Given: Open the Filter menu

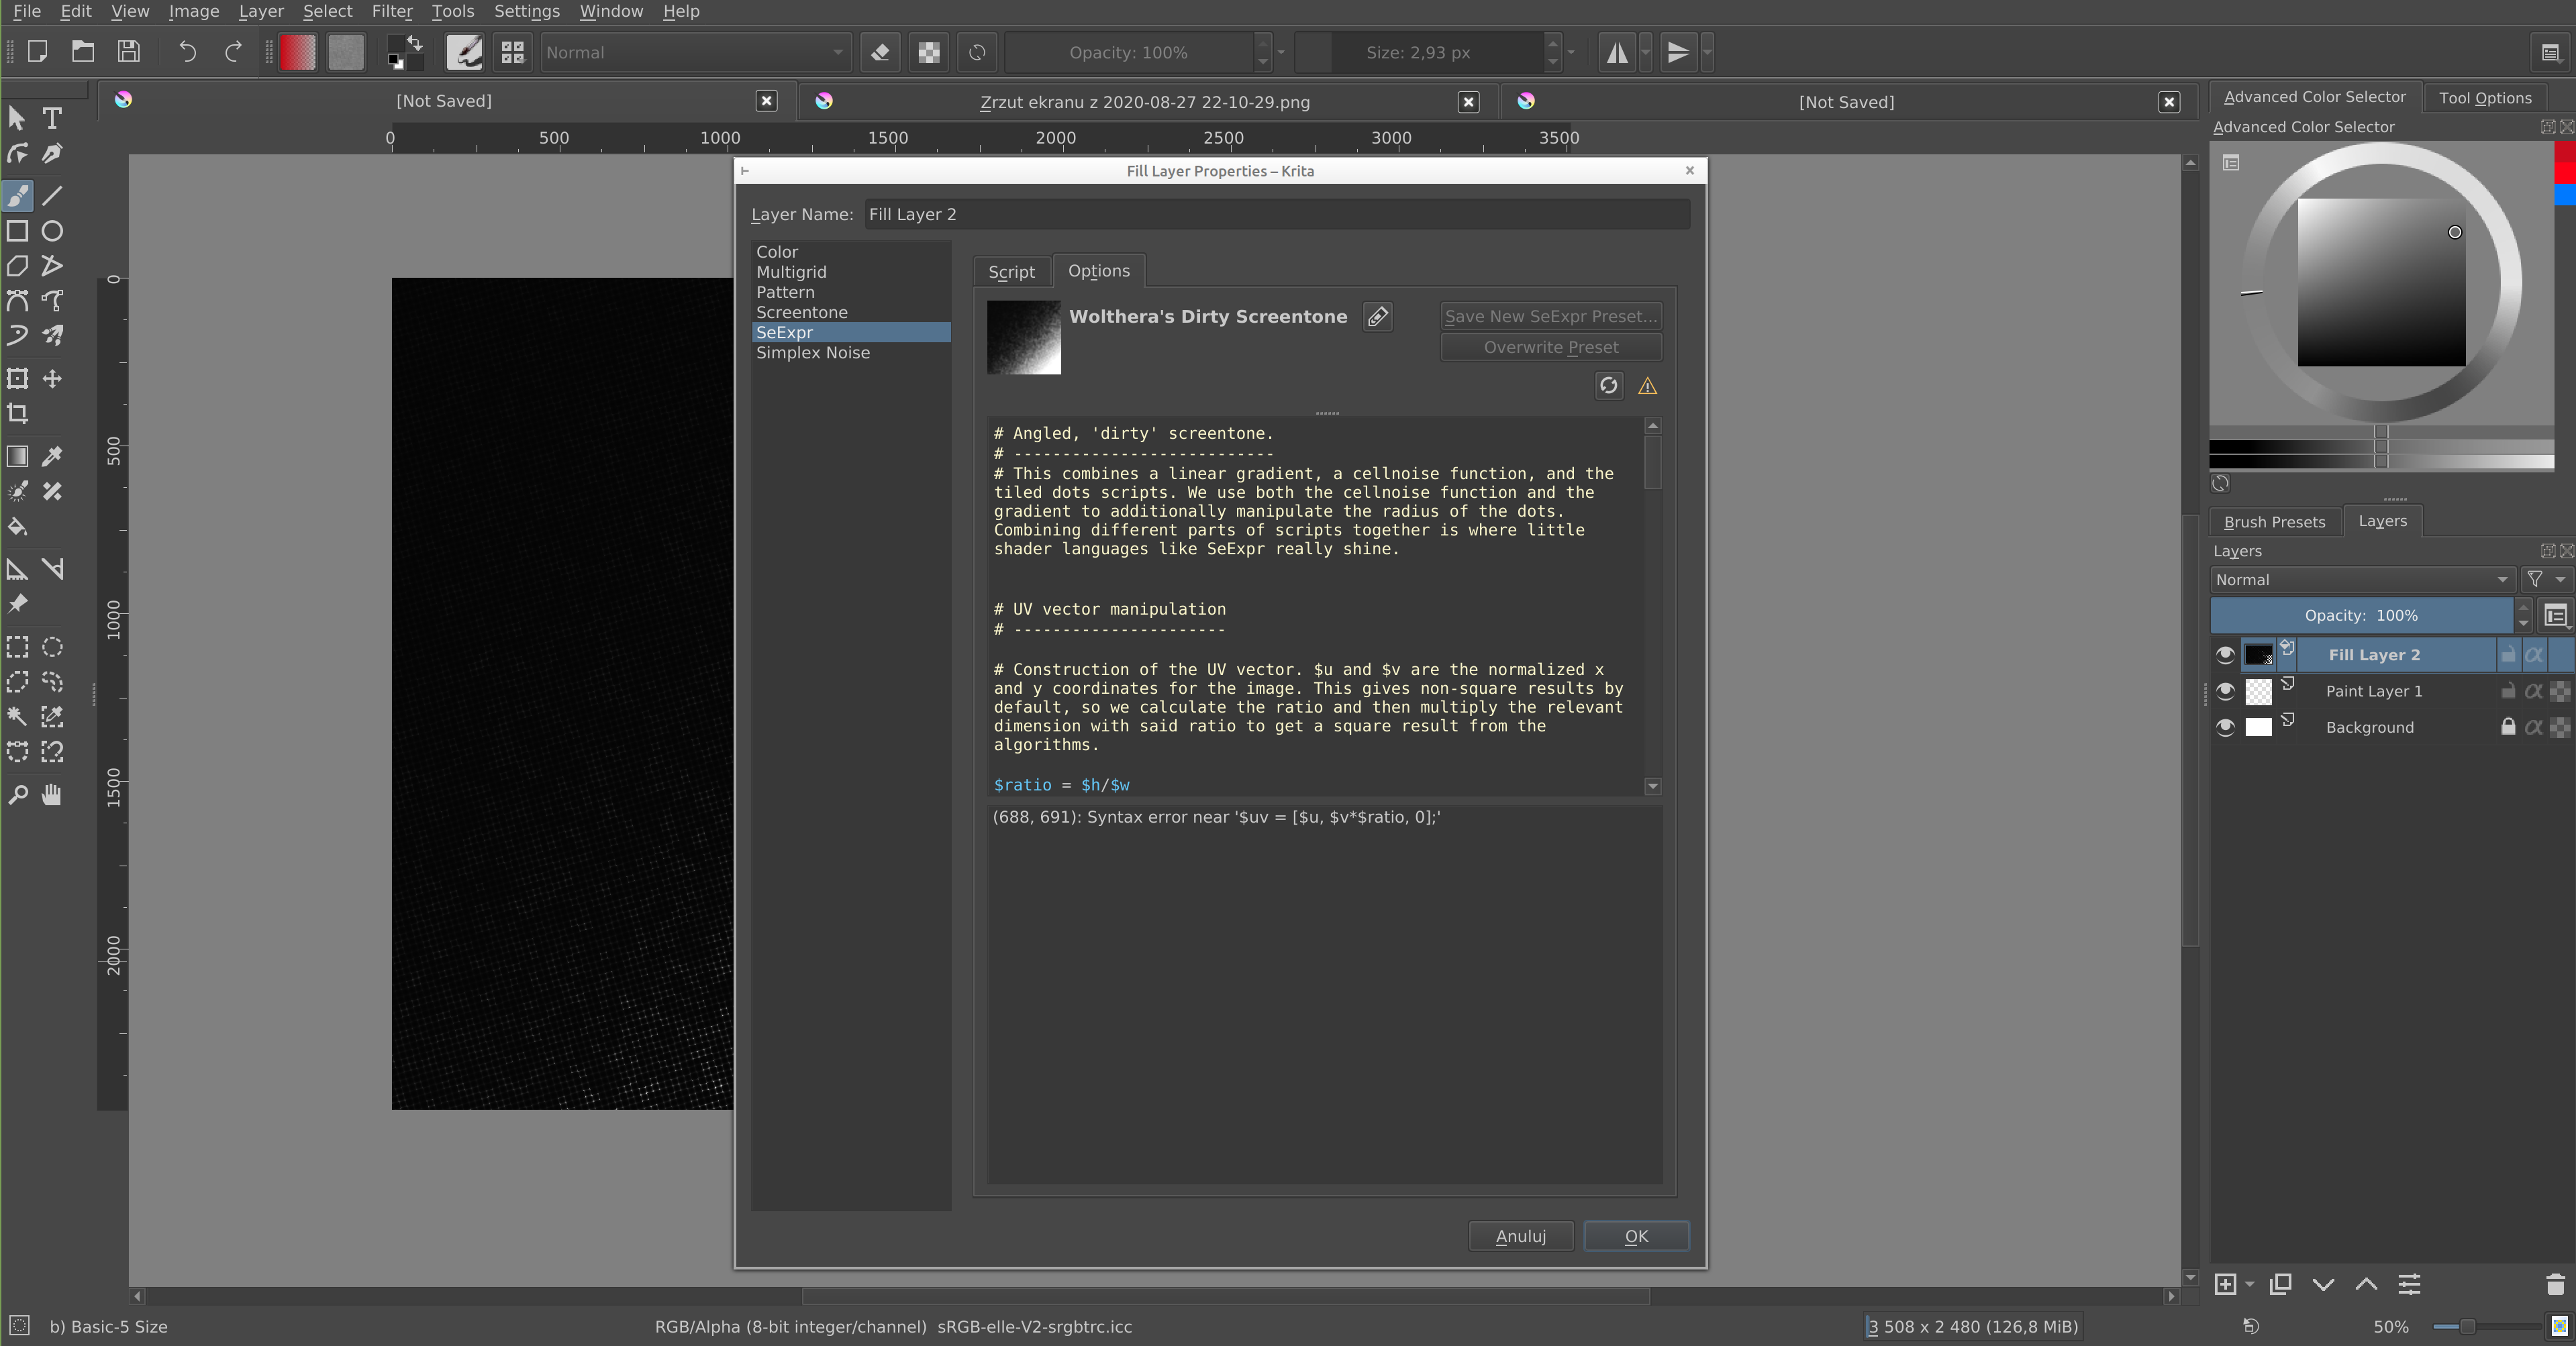Looking at the screenshot, I should 391,11.
